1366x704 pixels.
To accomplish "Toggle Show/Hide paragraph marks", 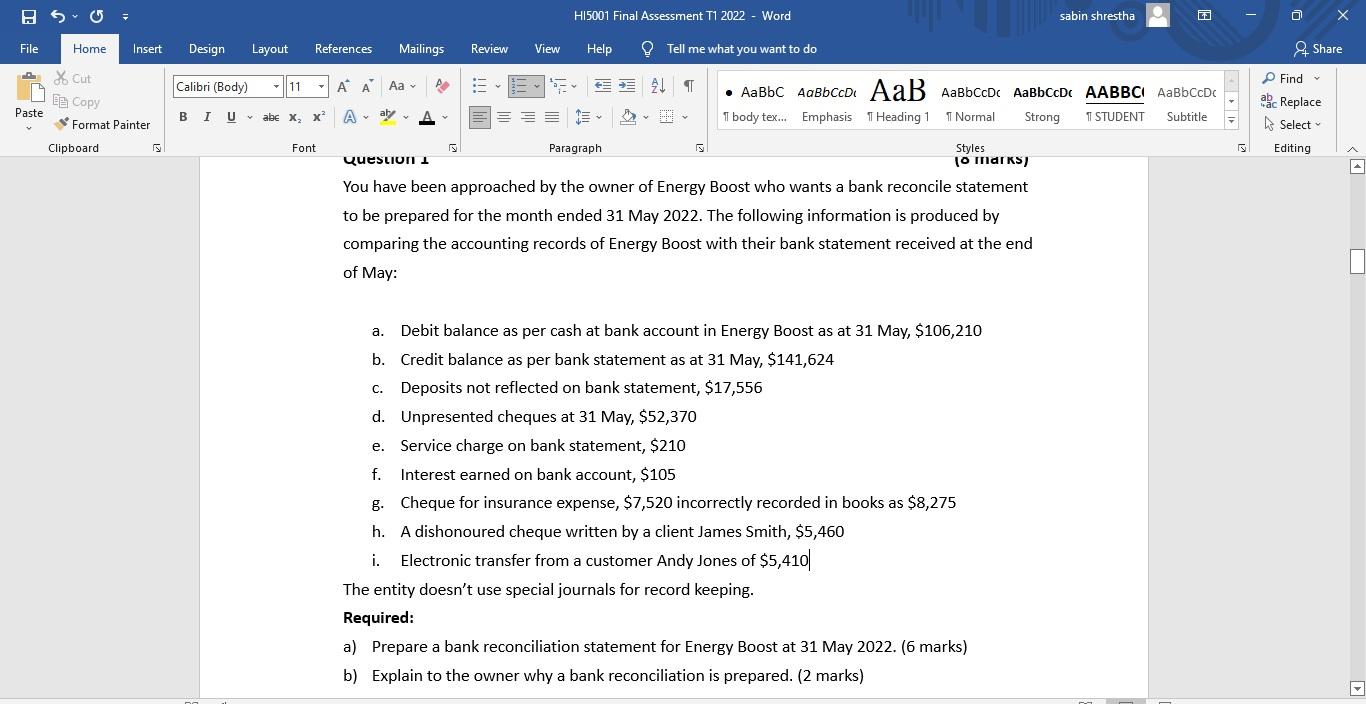I will point(688,86).
